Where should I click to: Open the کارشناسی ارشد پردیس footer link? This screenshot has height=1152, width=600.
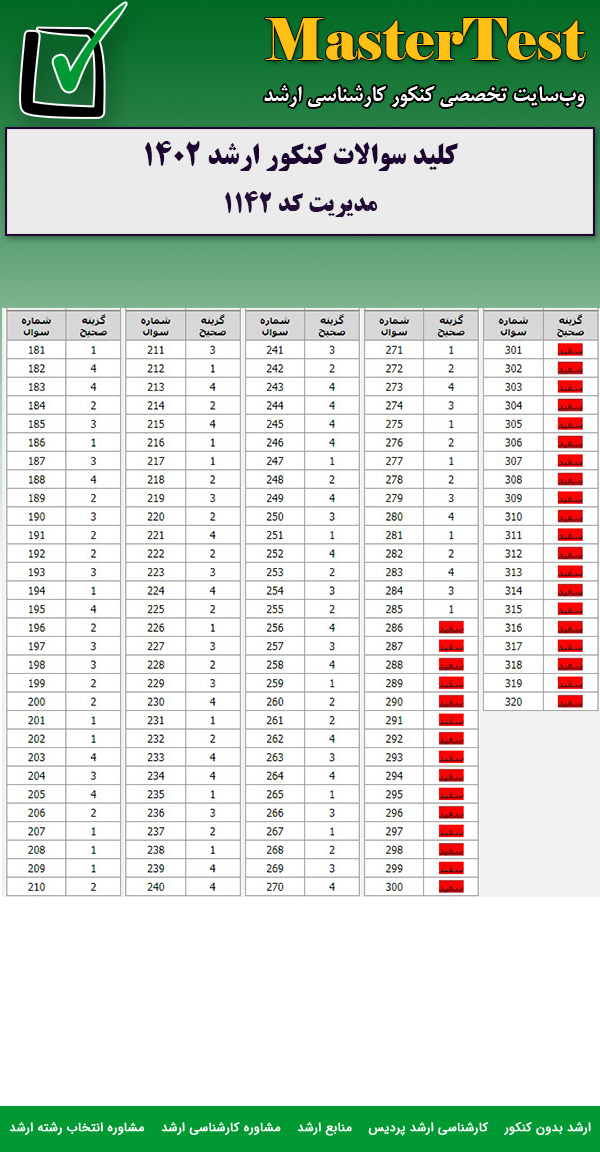(429, 1127)
